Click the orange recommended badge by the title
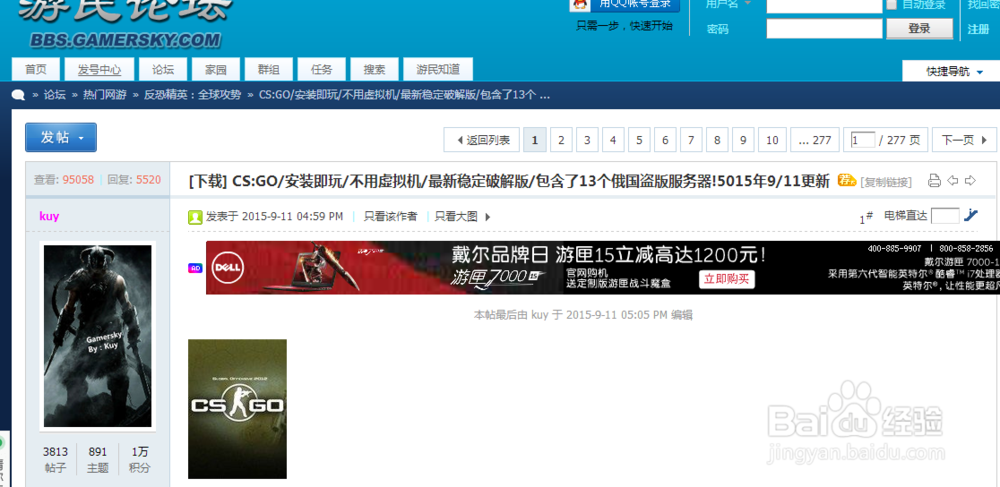 click(x=846, y=180)
